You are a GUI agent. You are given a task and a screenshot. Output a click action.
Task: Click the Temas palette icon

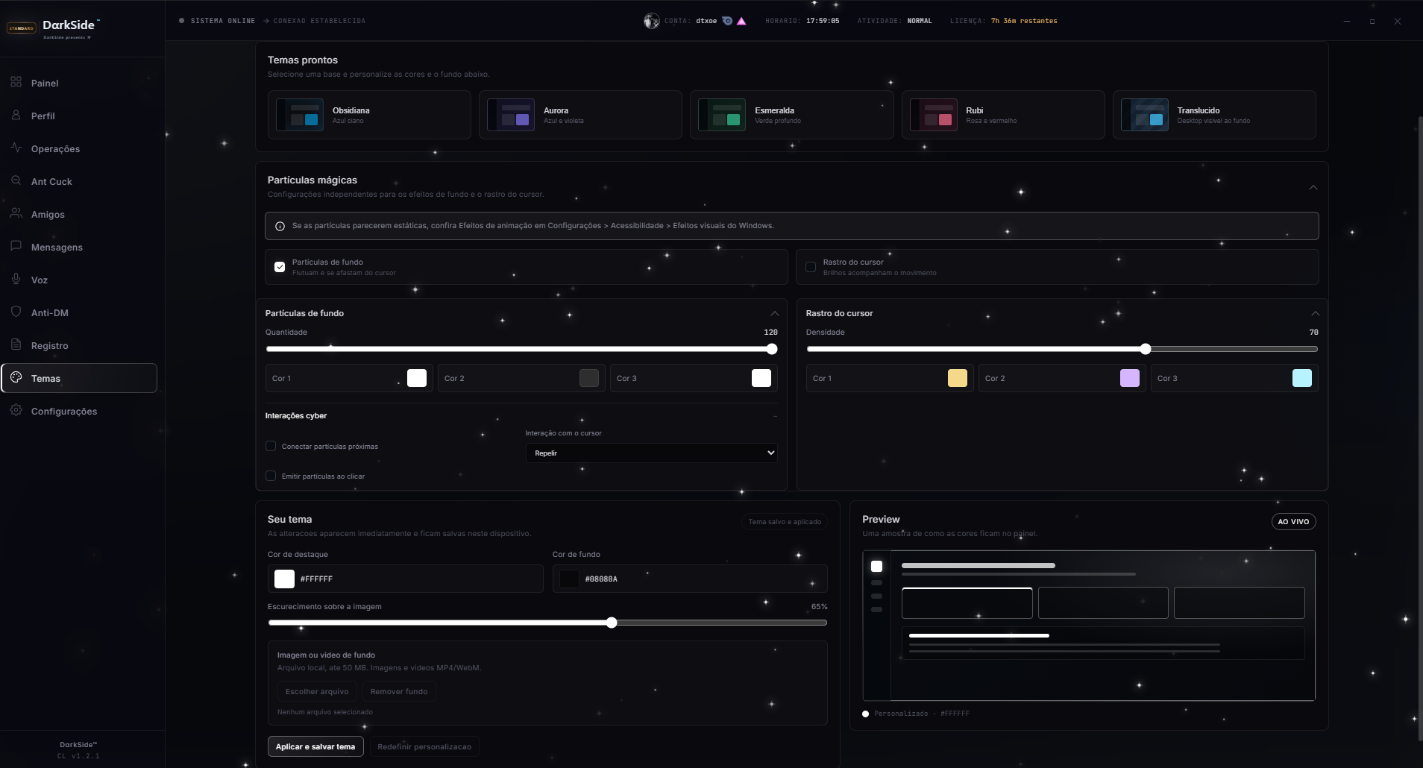click(16, 378)
